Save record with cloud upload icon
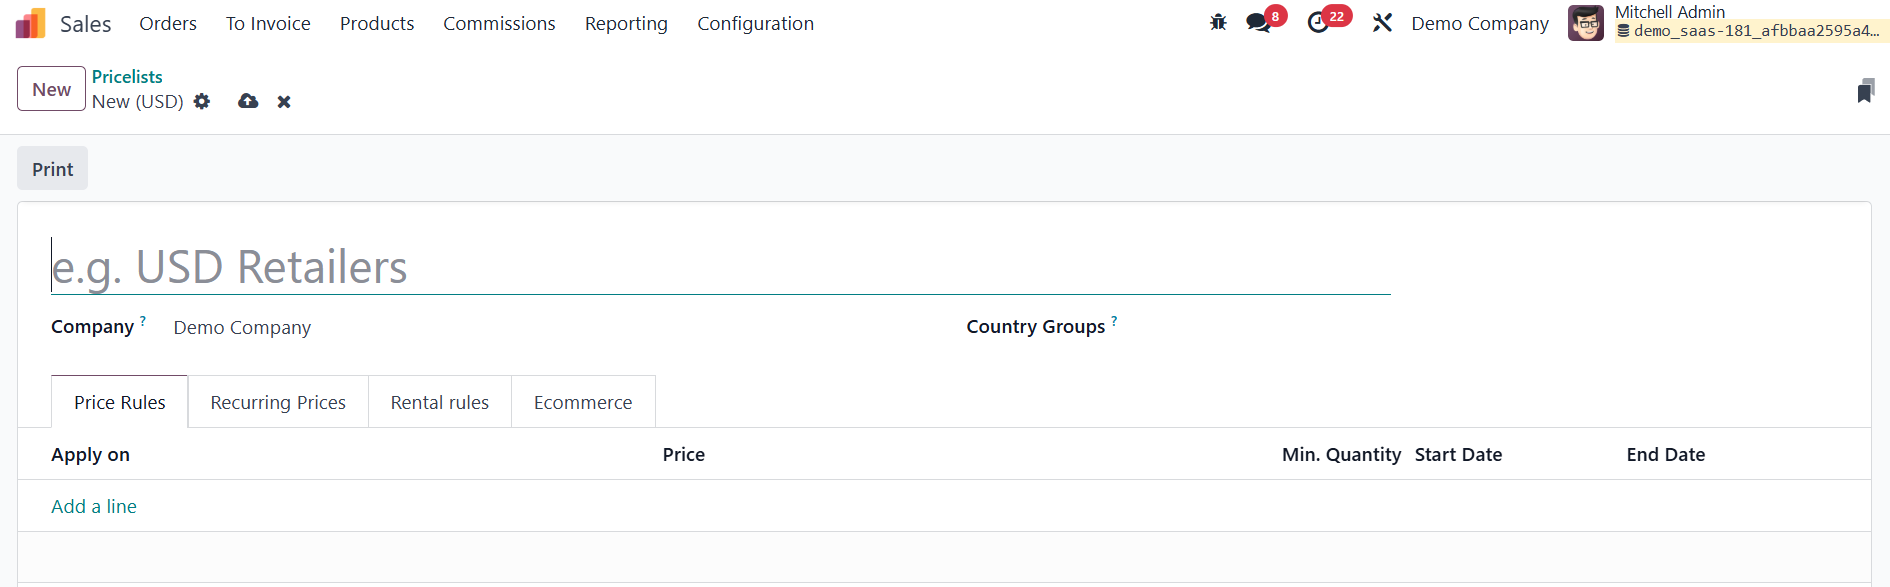 248,102
